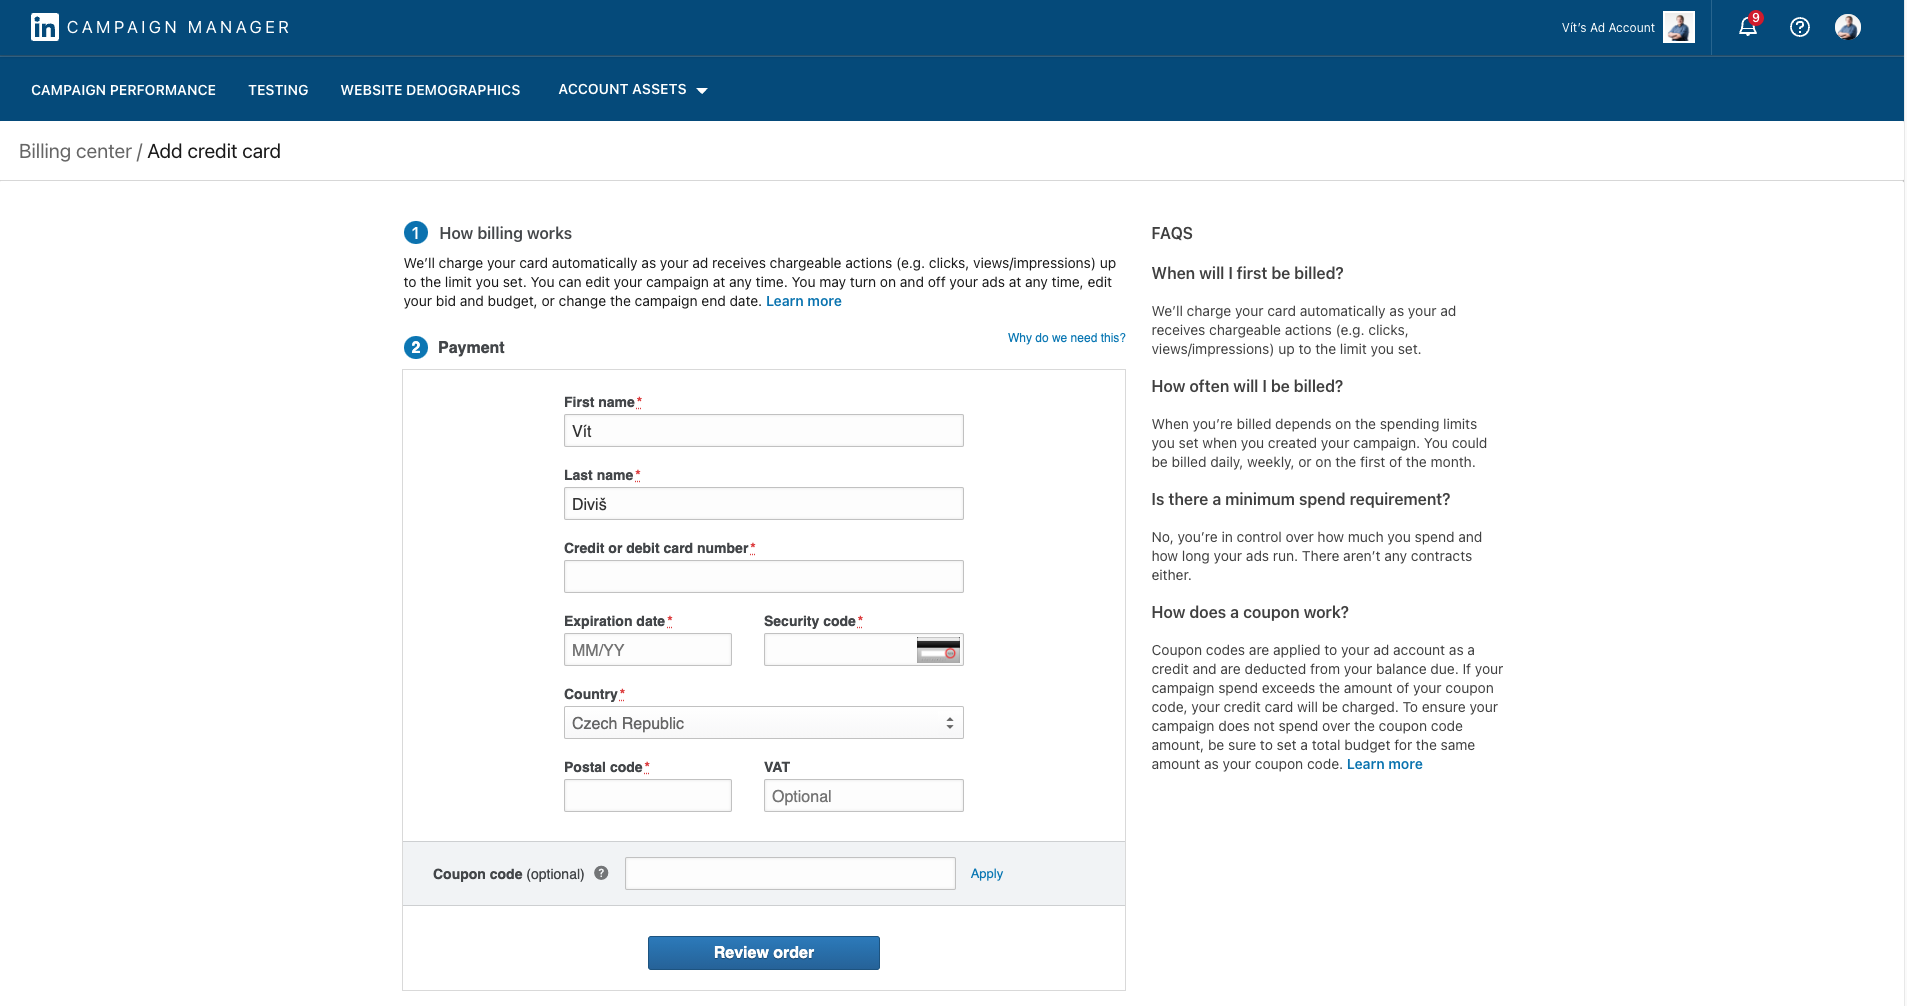Screen dimensions: 1907x1006
Task: Click the LinkedIn logo icon
Action: tap(45, 27)
